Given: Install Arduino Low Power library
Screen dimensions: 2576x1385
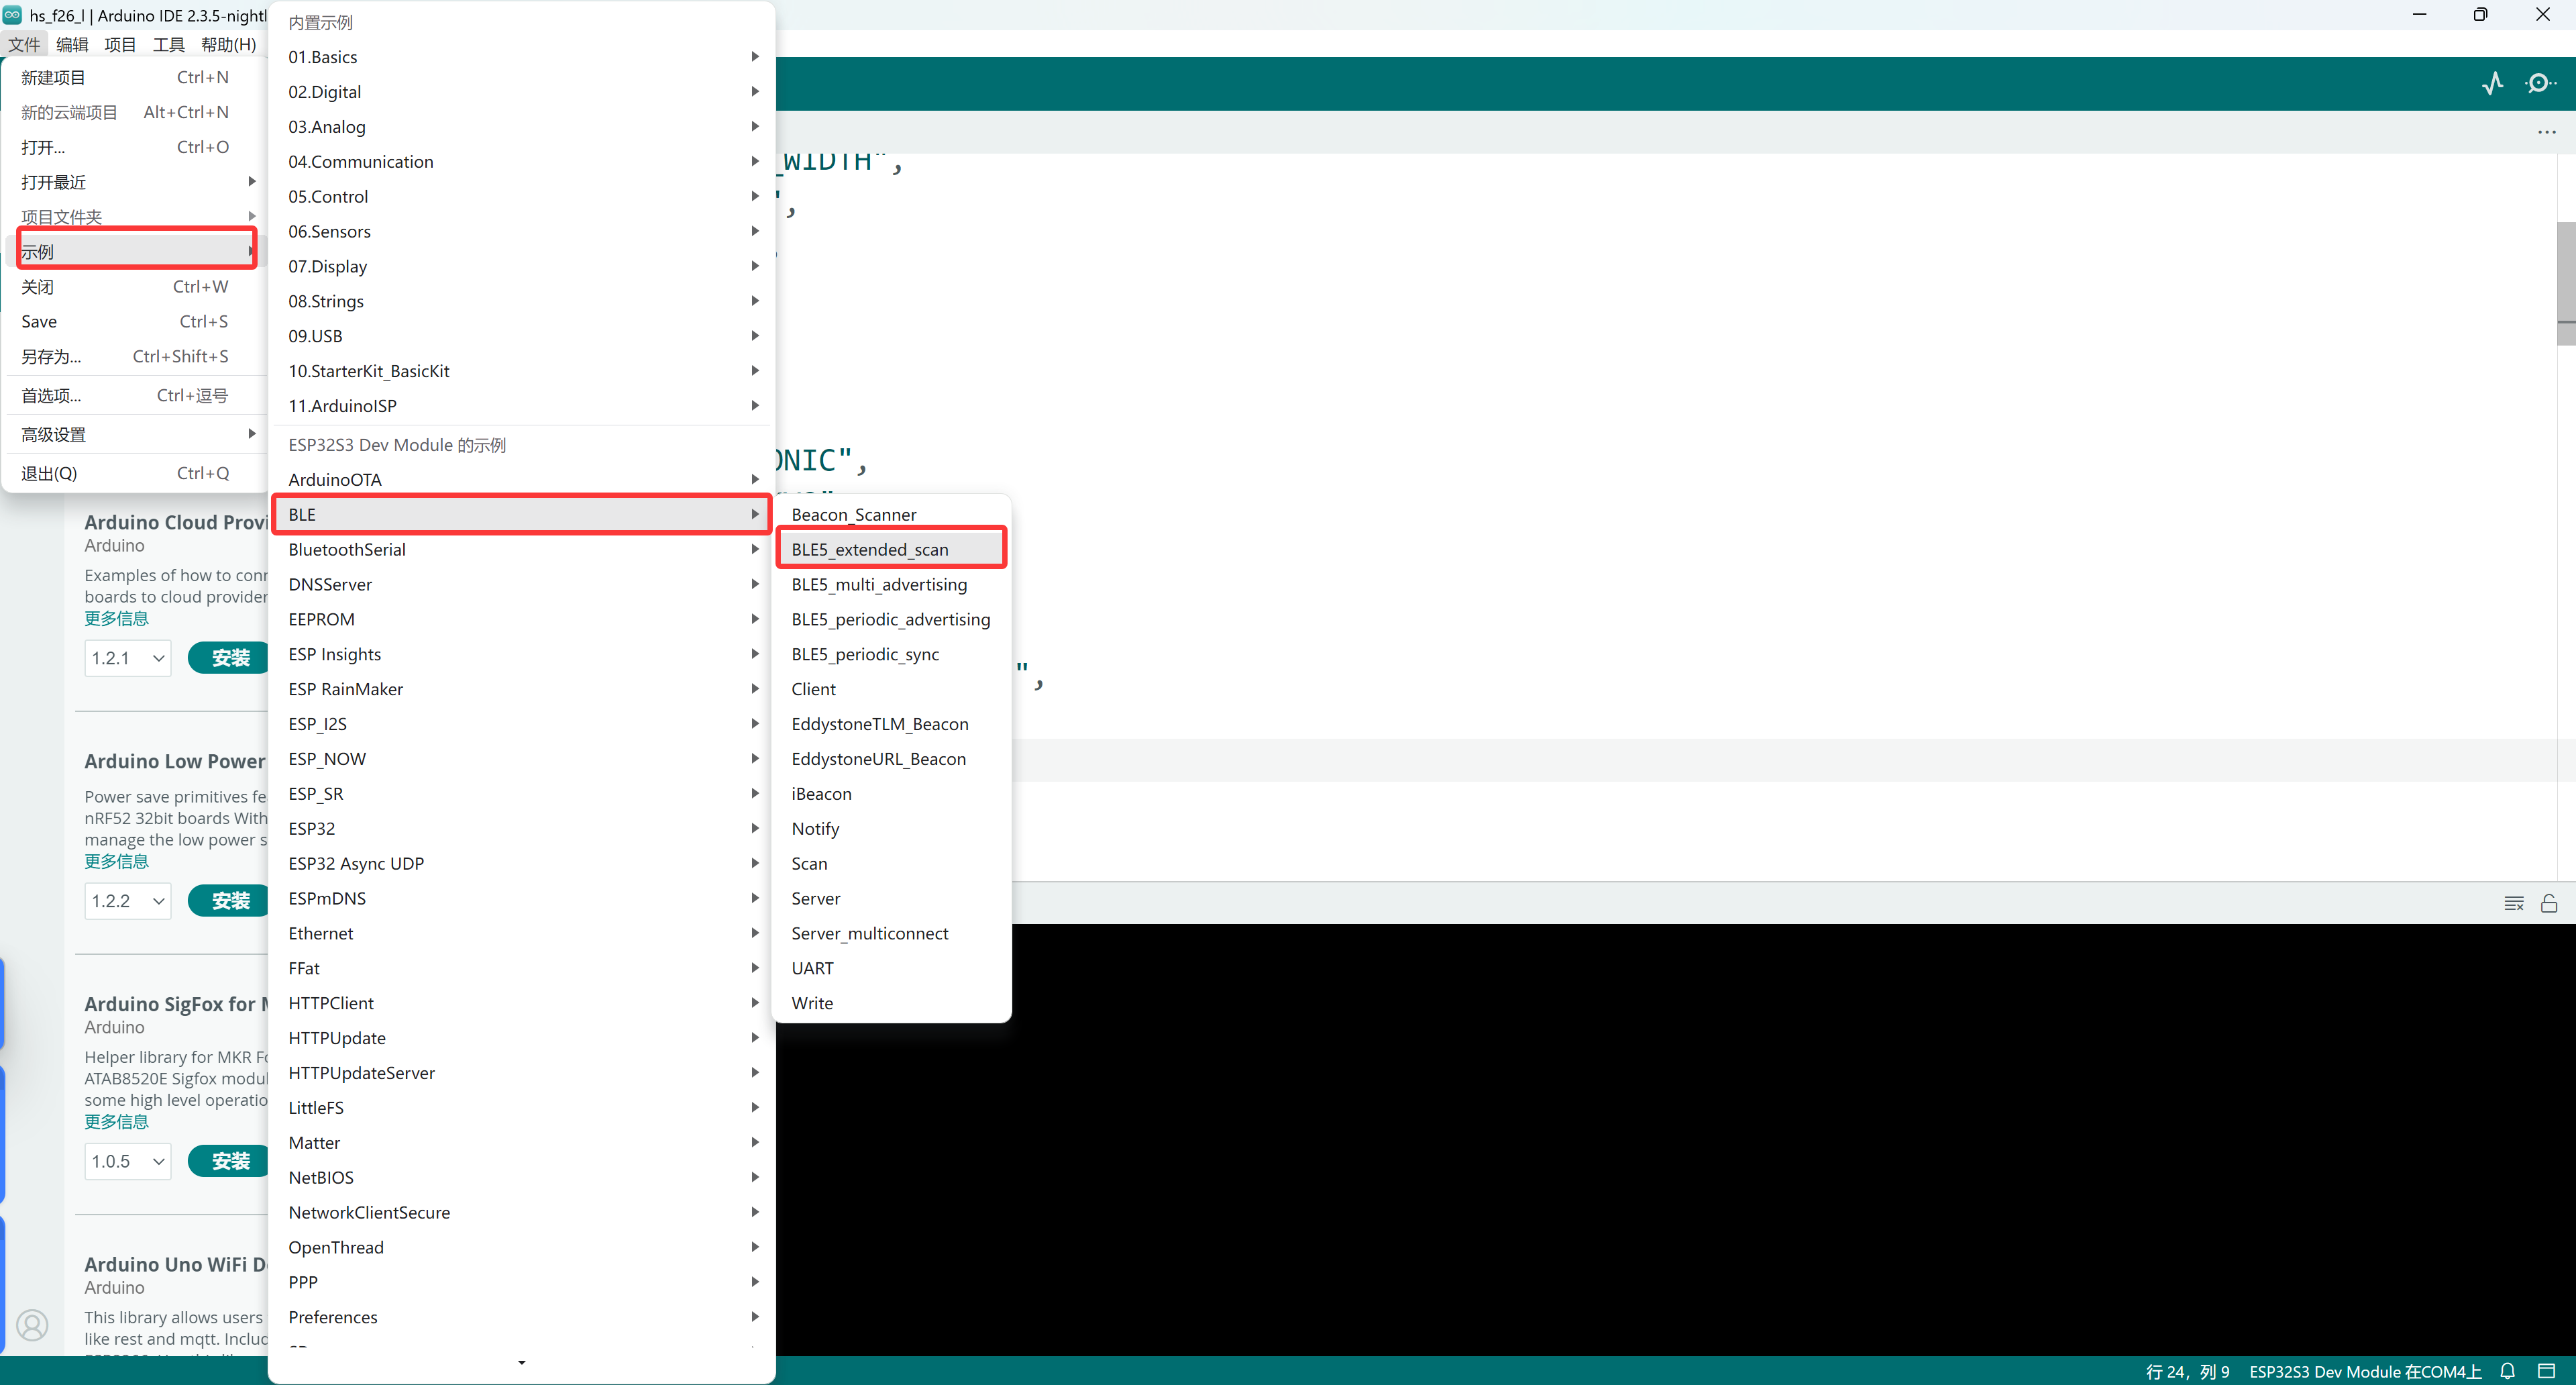Looking at the screenshot, I should tap(231, 901).
